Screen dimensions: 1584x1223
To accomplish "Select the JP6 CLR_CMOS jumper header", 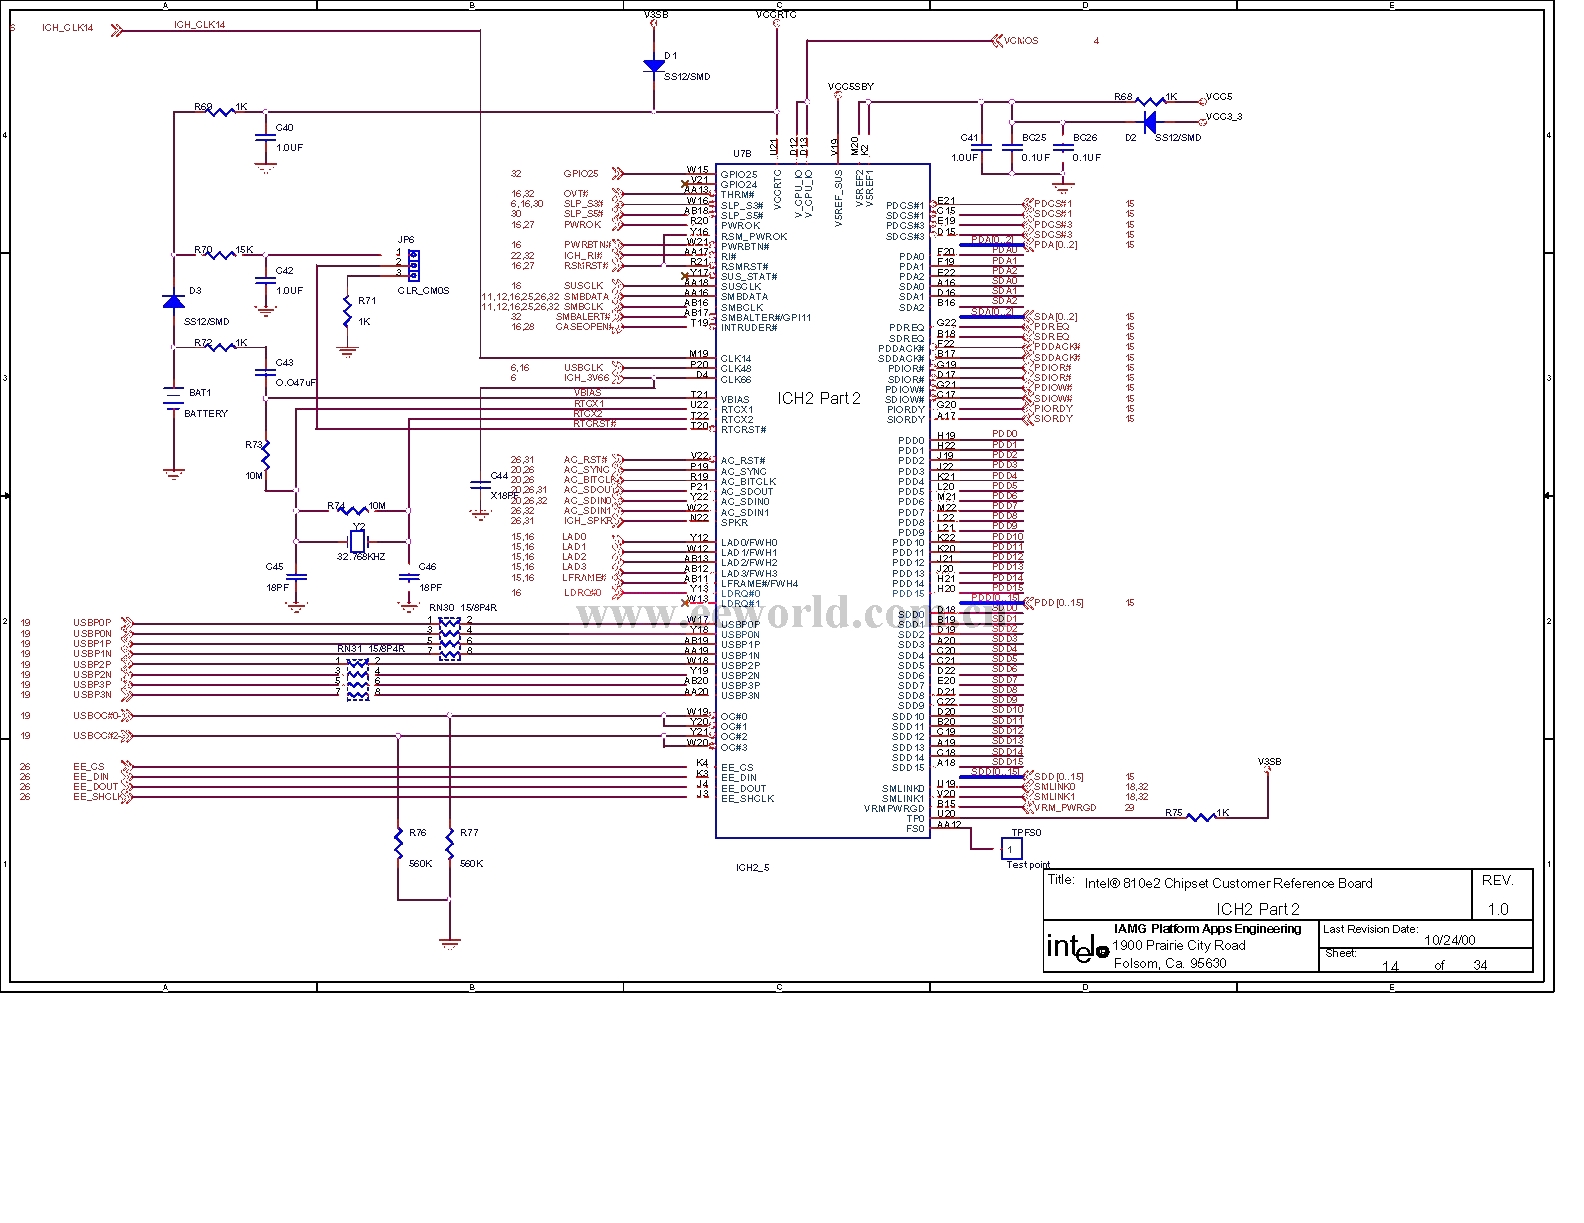I will (412, 263).
